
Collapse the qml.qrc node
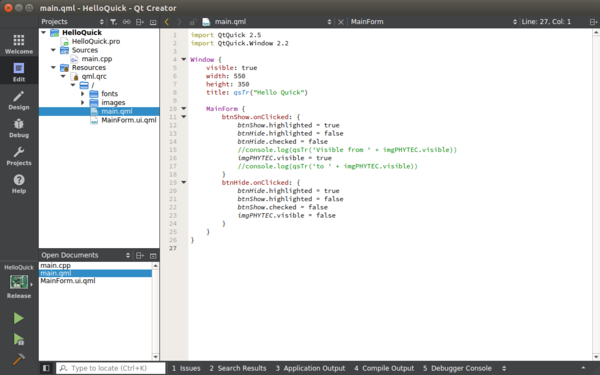tap(63, 77)
